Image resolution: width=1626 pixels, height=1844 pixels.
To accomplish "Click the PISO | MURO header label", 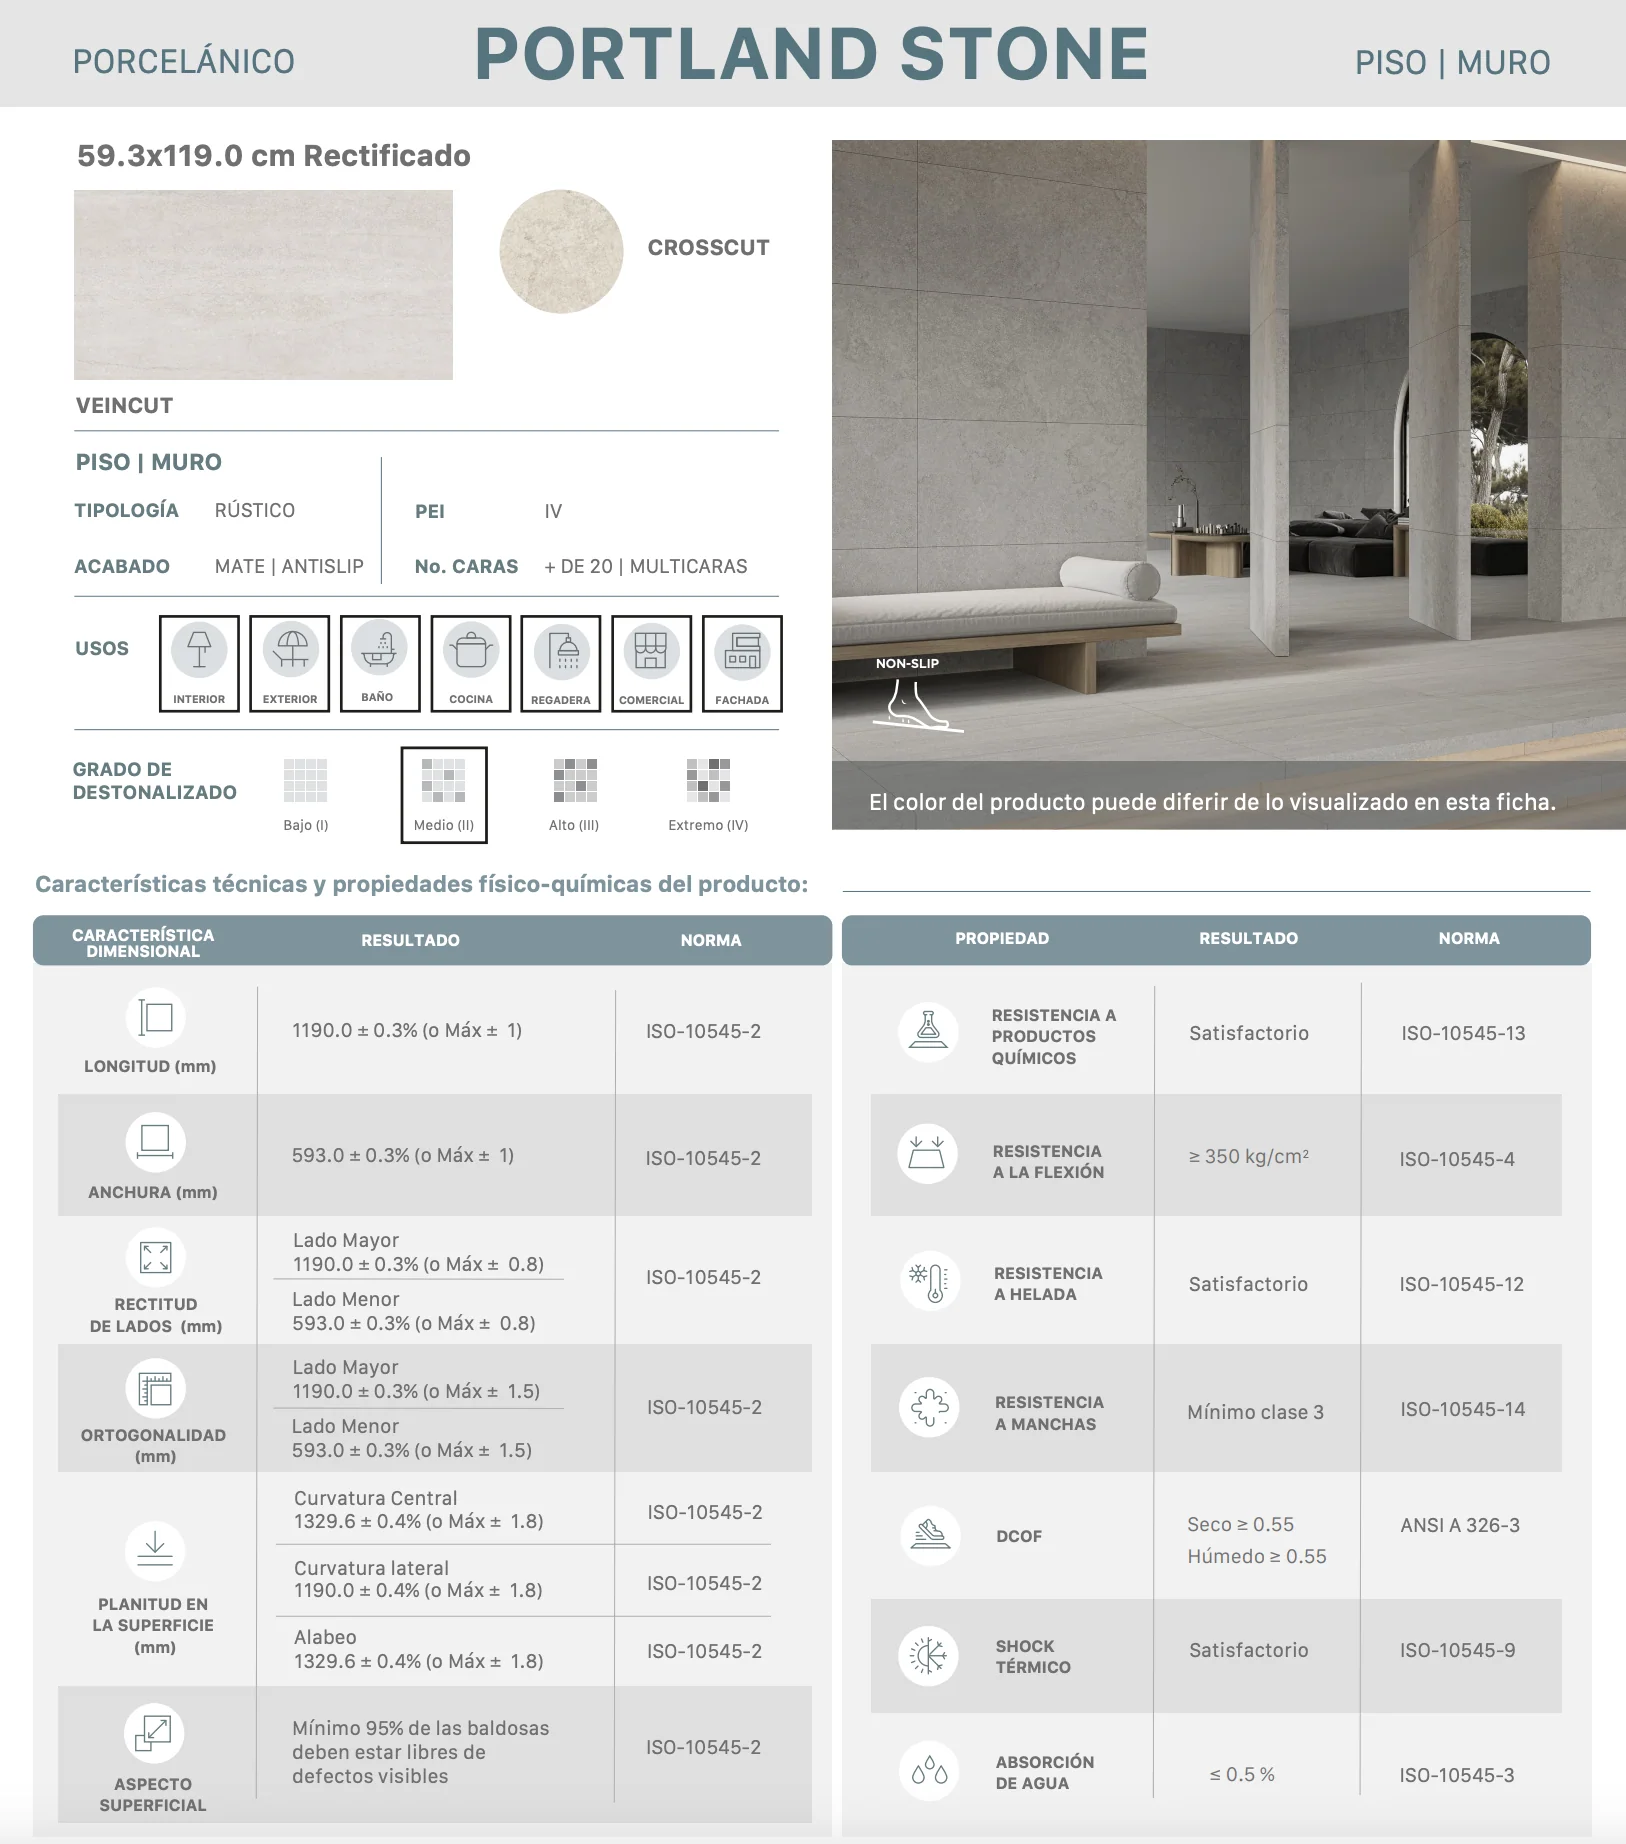I will (1452, 62).
